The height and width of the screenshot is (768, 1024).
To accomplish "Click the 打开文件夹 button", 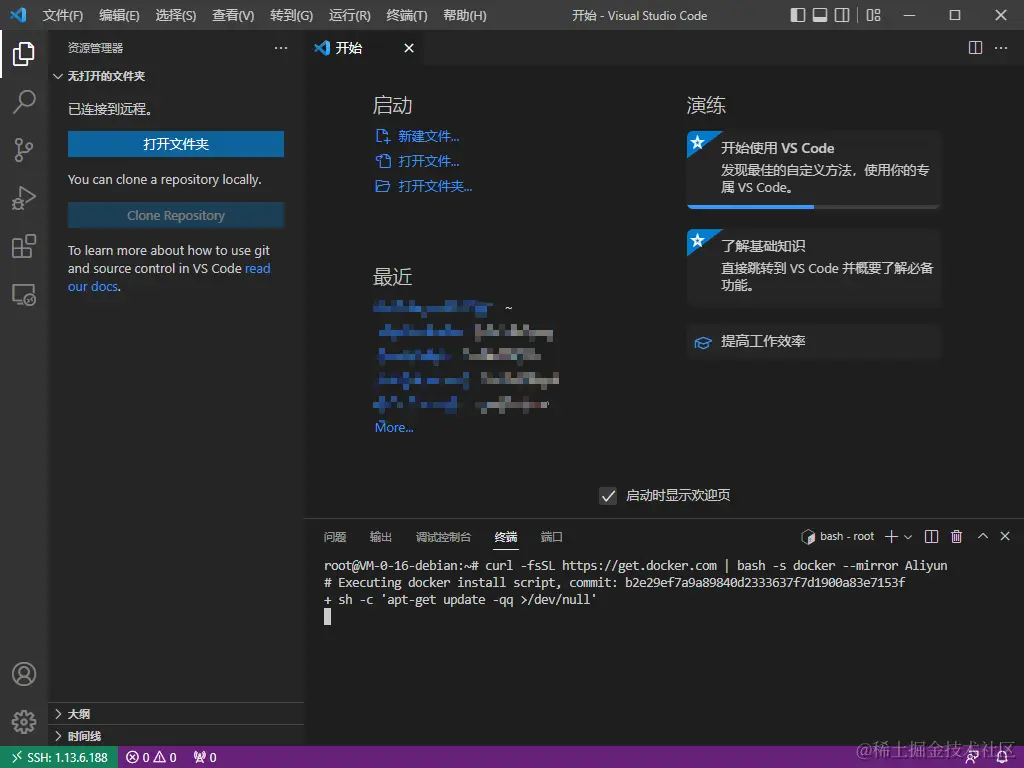I will click(x=176, y=144).
